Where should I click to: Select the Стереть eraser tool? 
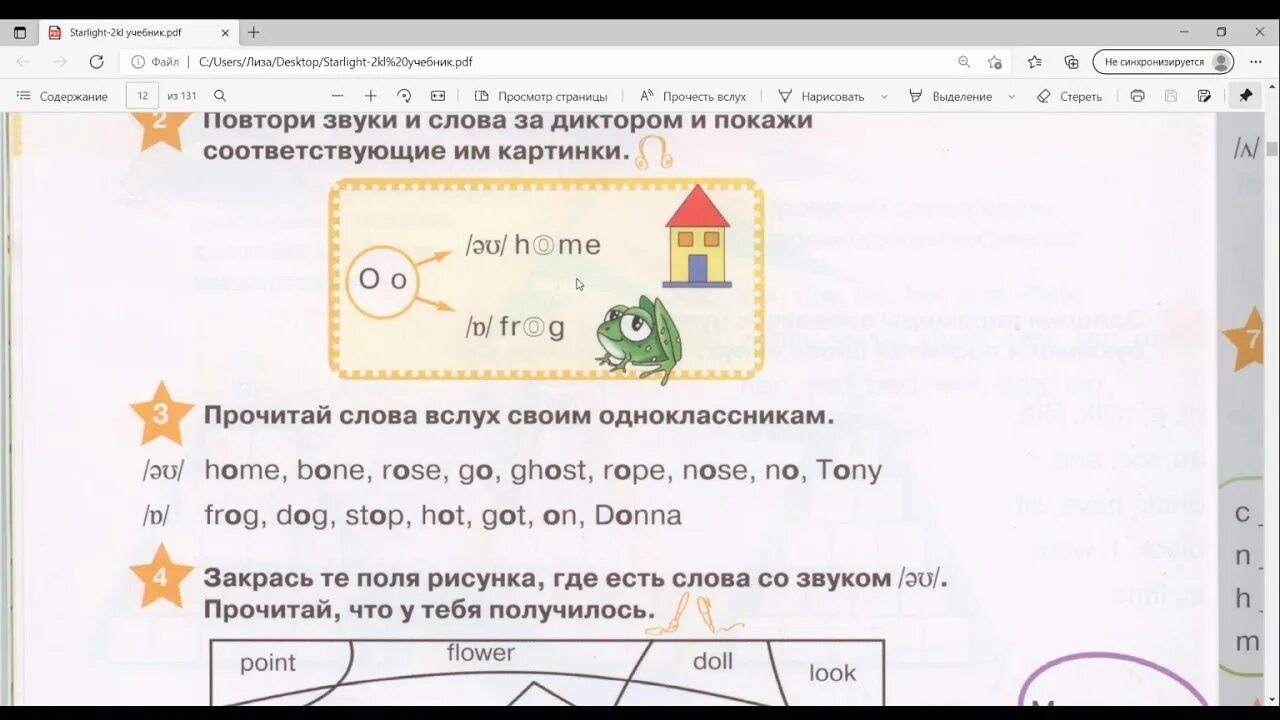pyautogui.click(x=1069, y=96)
